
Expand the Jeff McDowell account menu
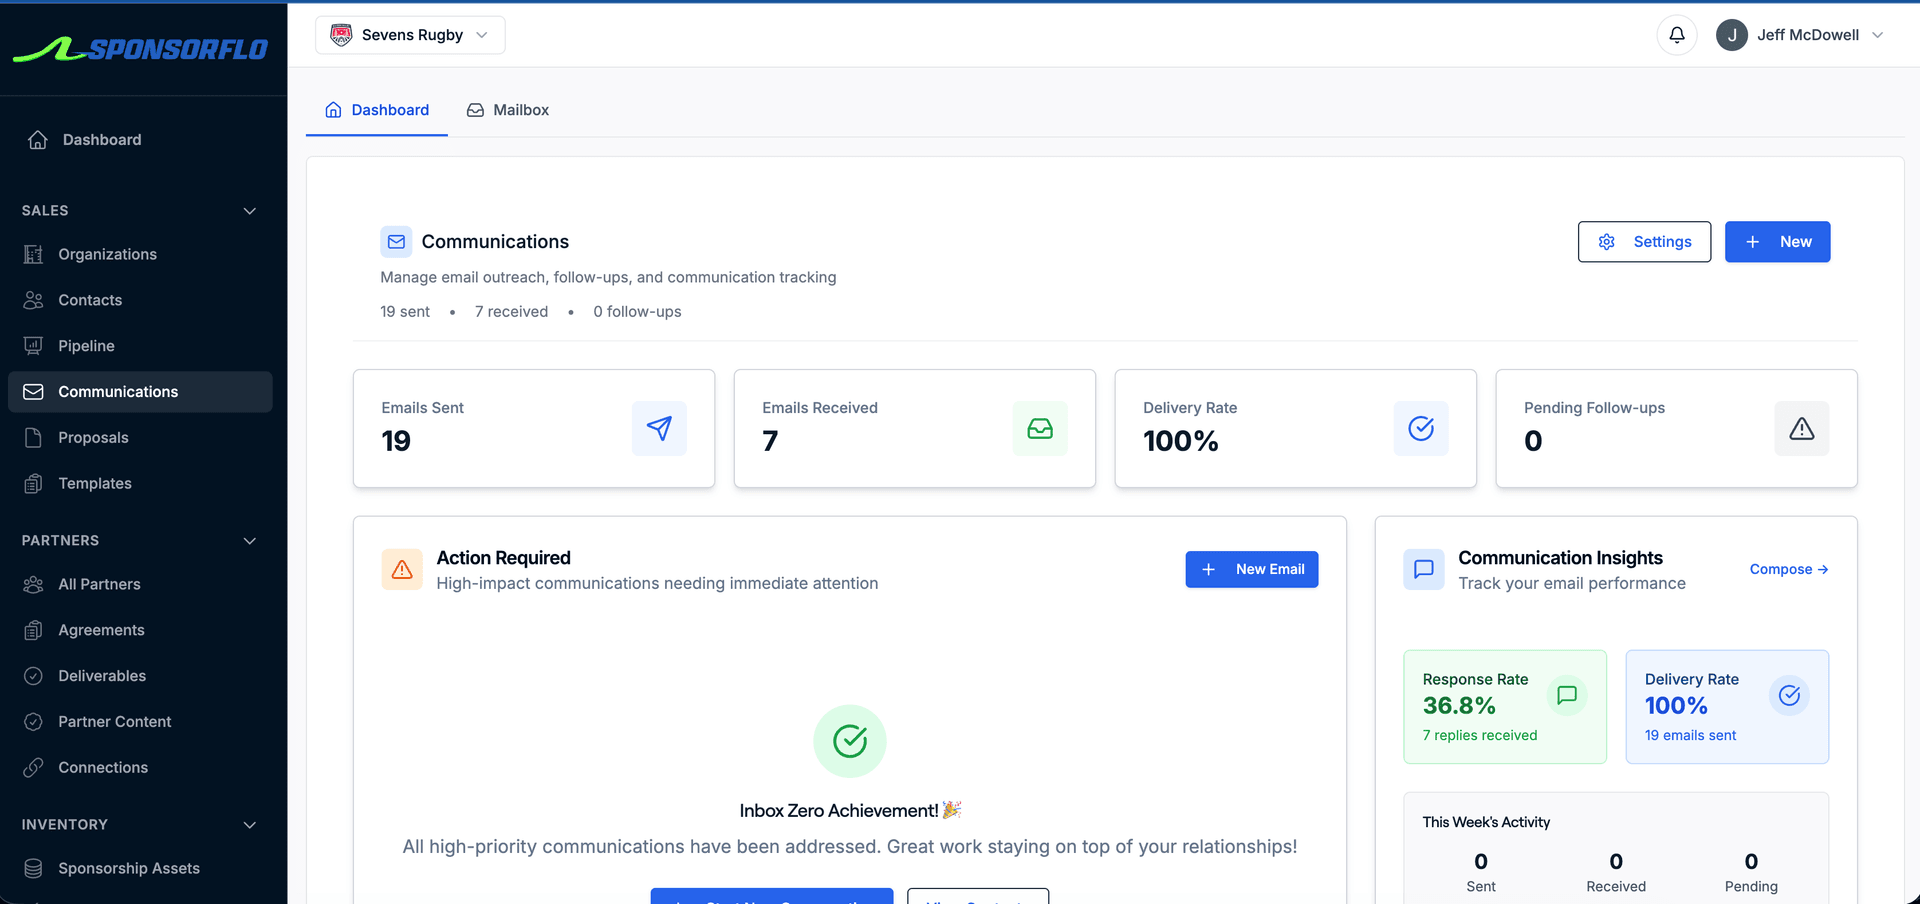(1800, 34)
